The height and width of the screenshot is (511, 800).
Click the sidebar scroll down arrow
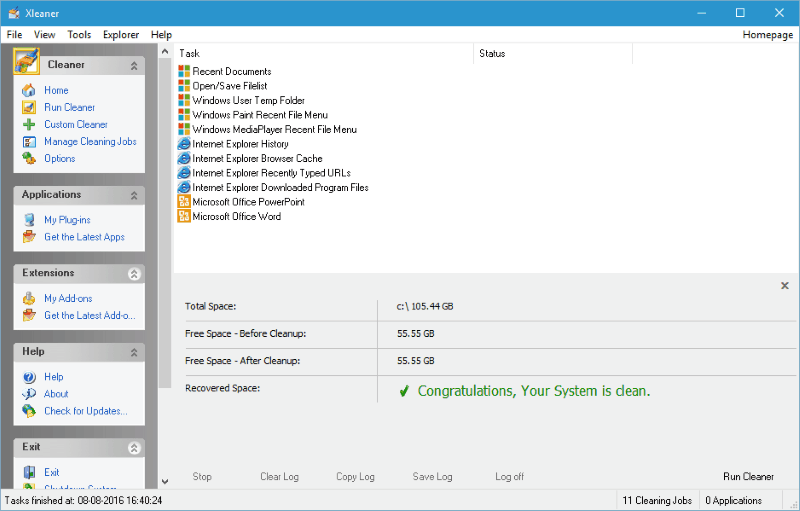click(165, 481)
